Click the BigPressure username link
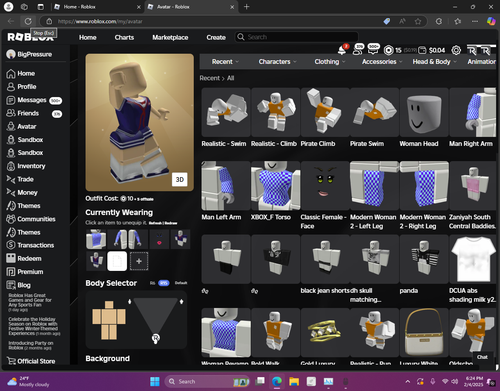This screenshot has width=500, height=391. tap(34, 54)
